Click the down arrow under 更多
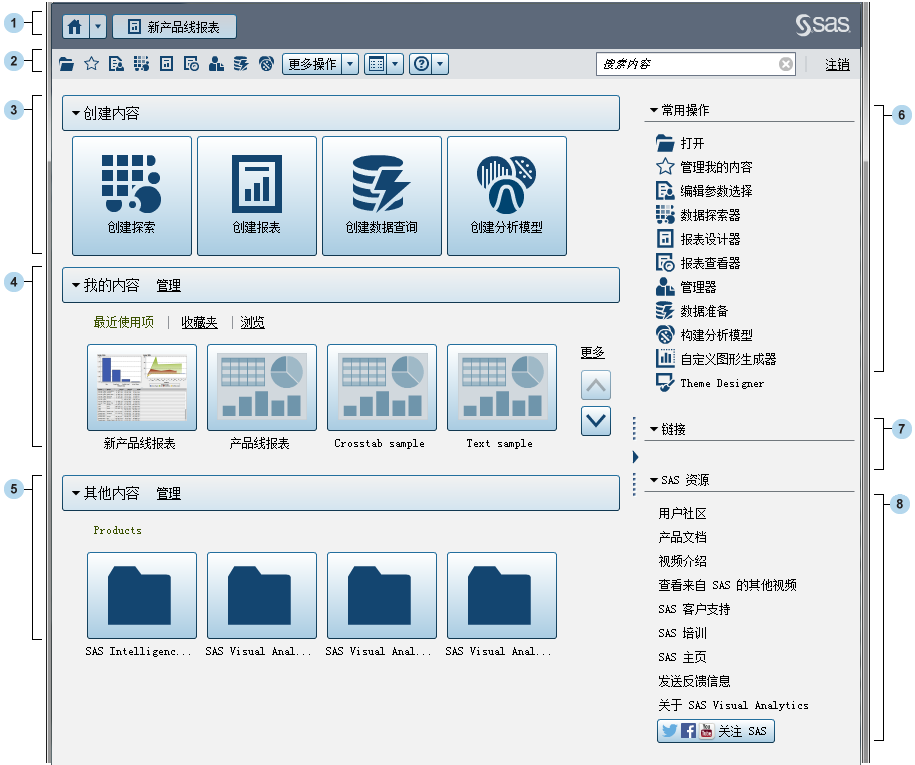 pos(595,421)
